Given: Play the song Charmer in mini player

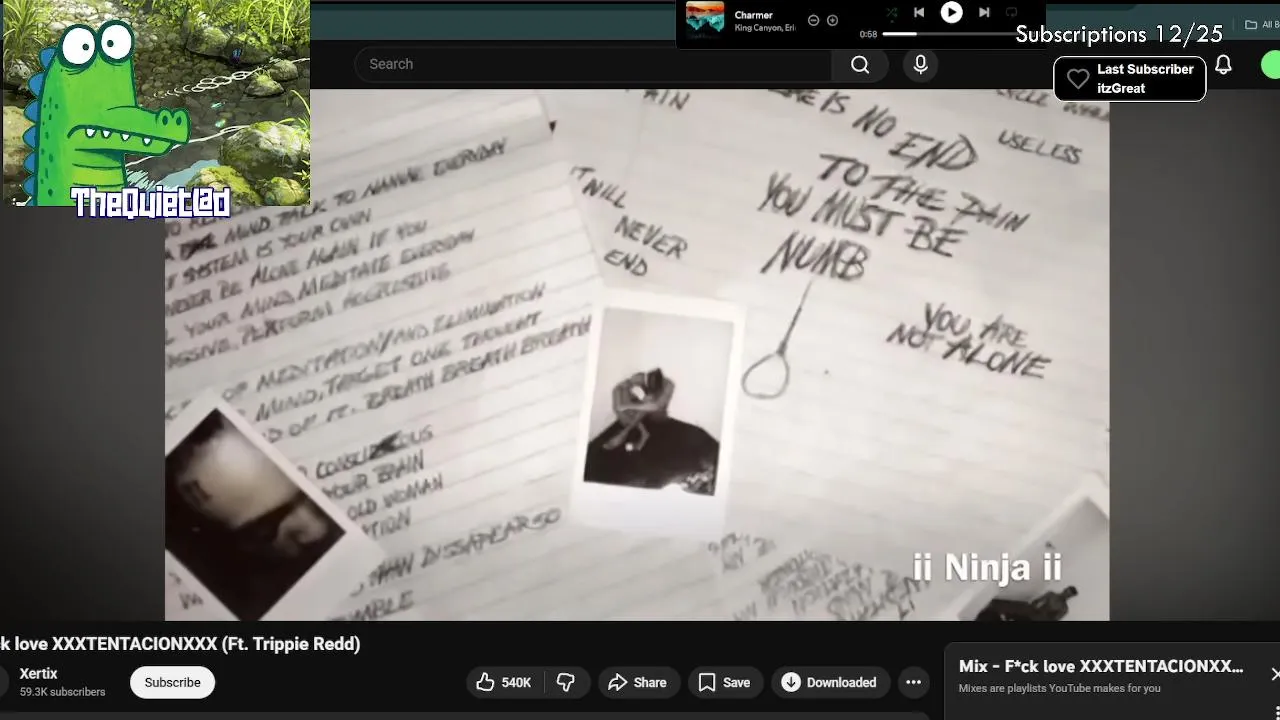Looking at the screenshot, I should 951,12.
